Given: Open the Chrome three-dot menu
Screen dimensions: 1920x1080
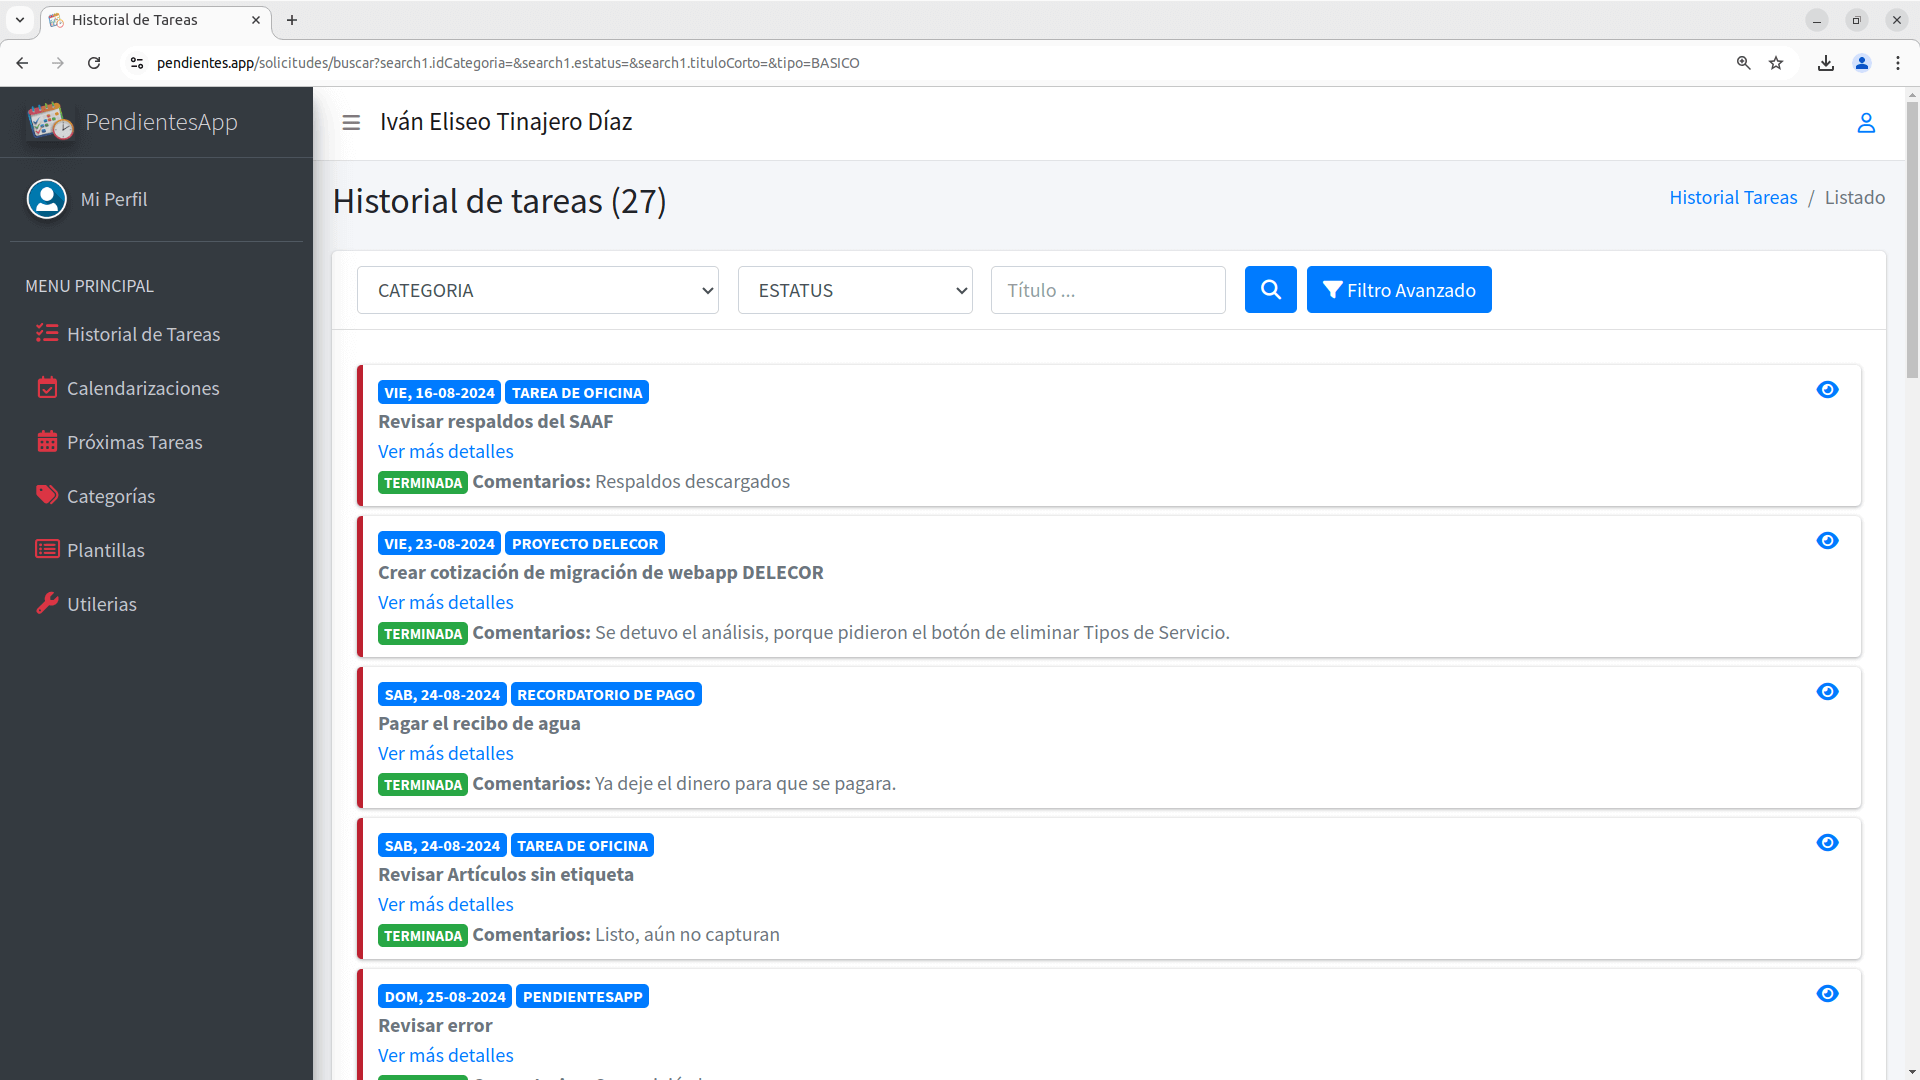Looking at the screenshot, I should pos(1898,63).
